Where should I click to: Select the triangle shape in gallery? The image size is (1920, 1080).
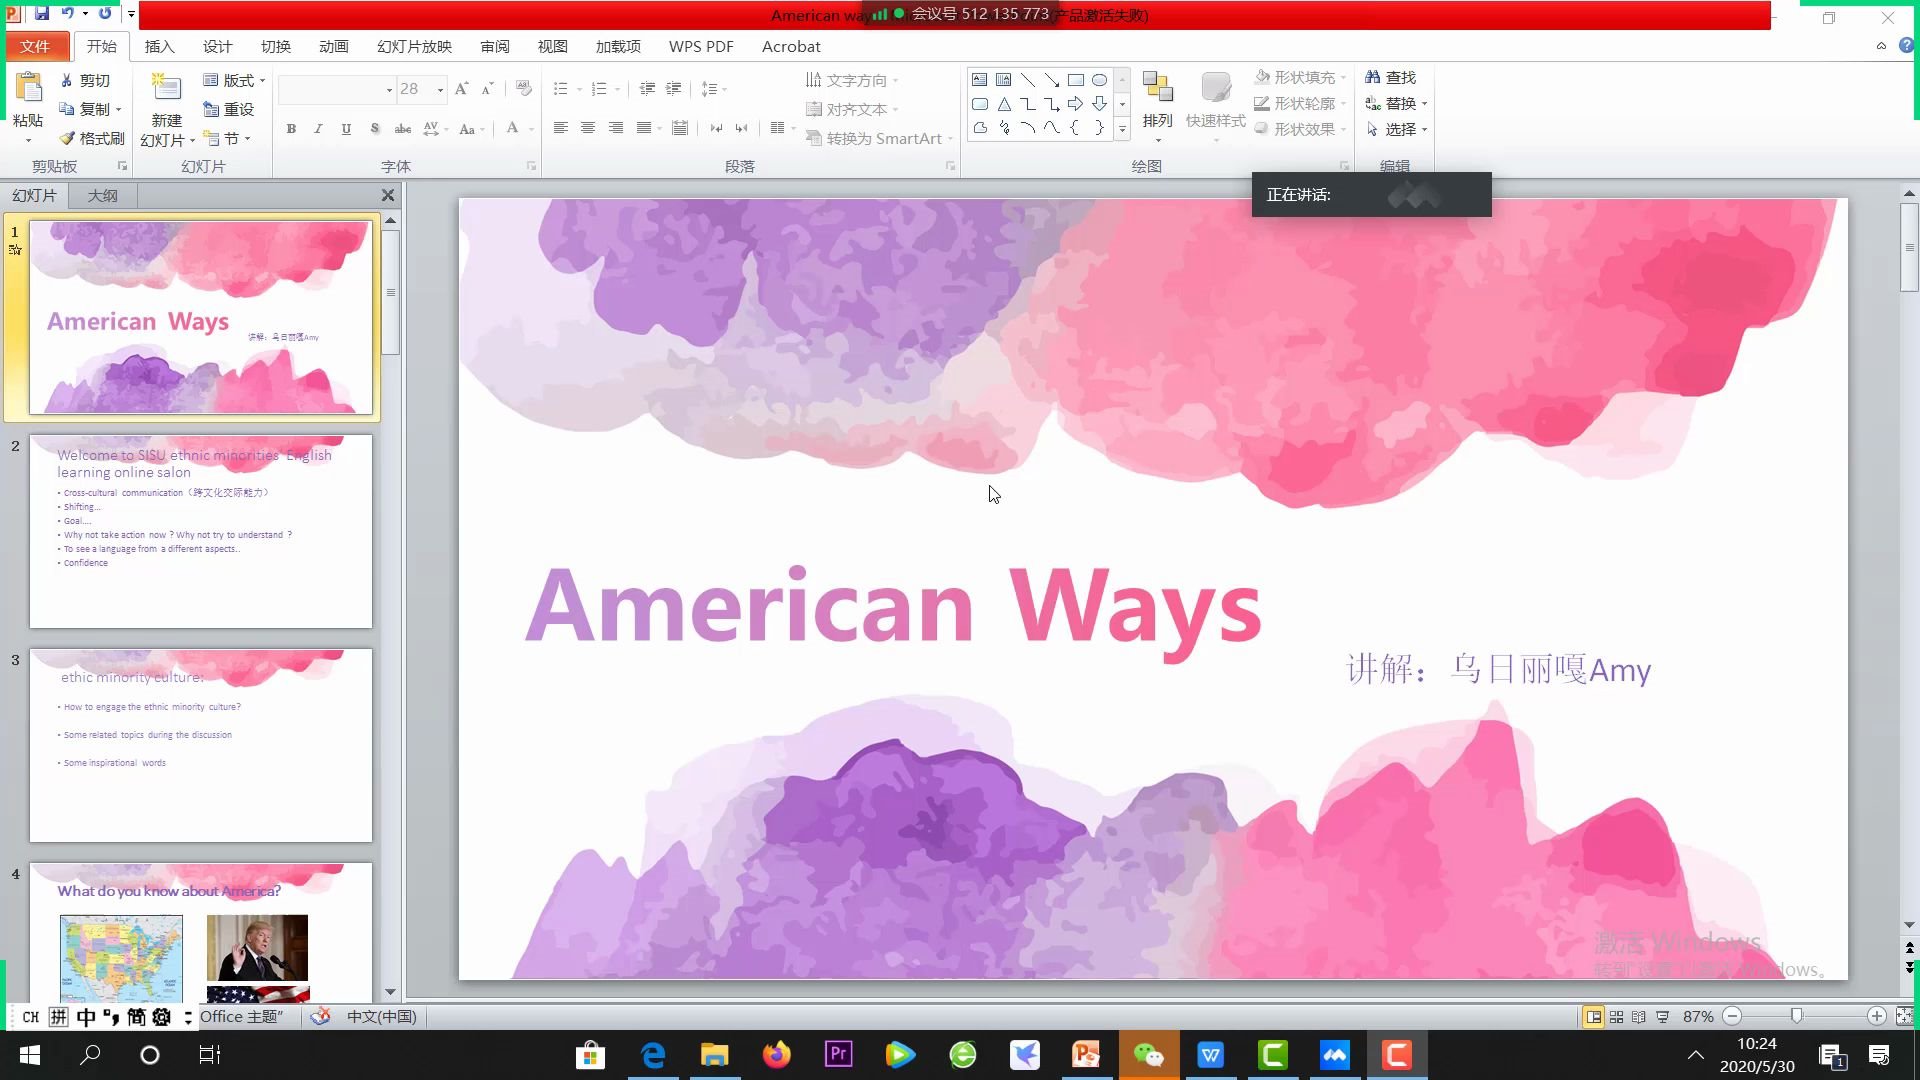click(1003, 104)
